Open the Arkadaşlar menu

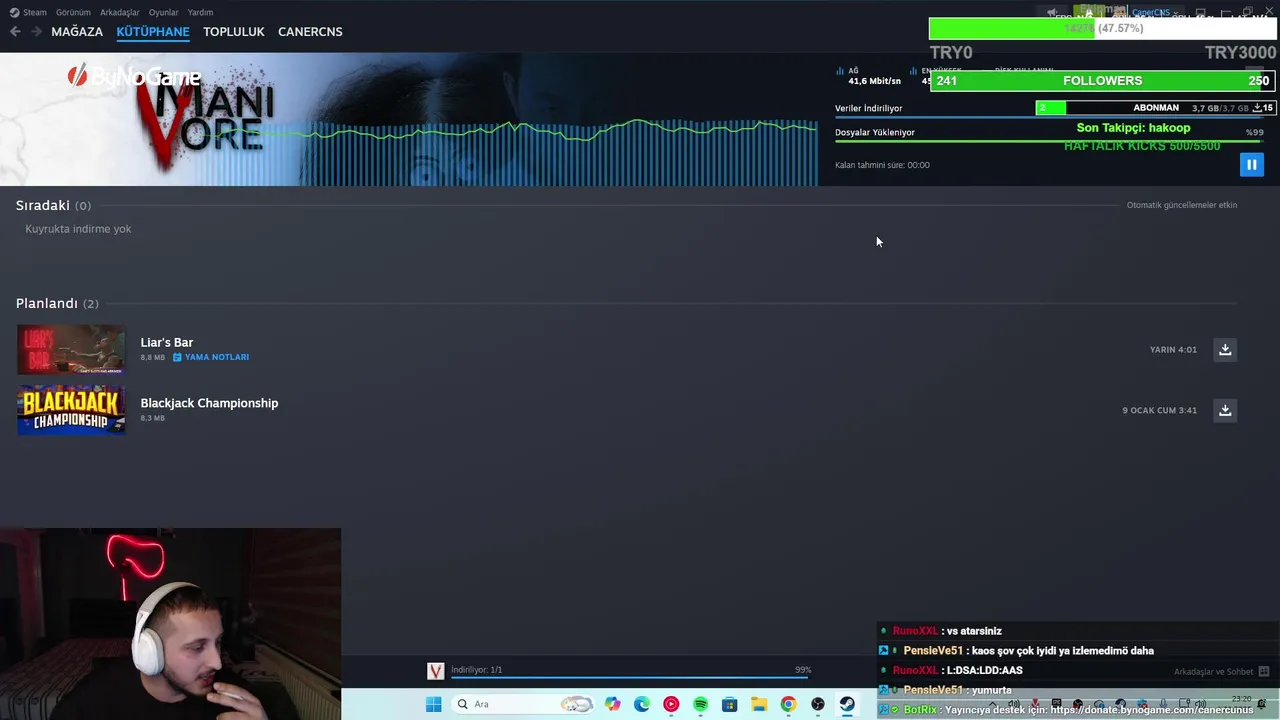120,12
